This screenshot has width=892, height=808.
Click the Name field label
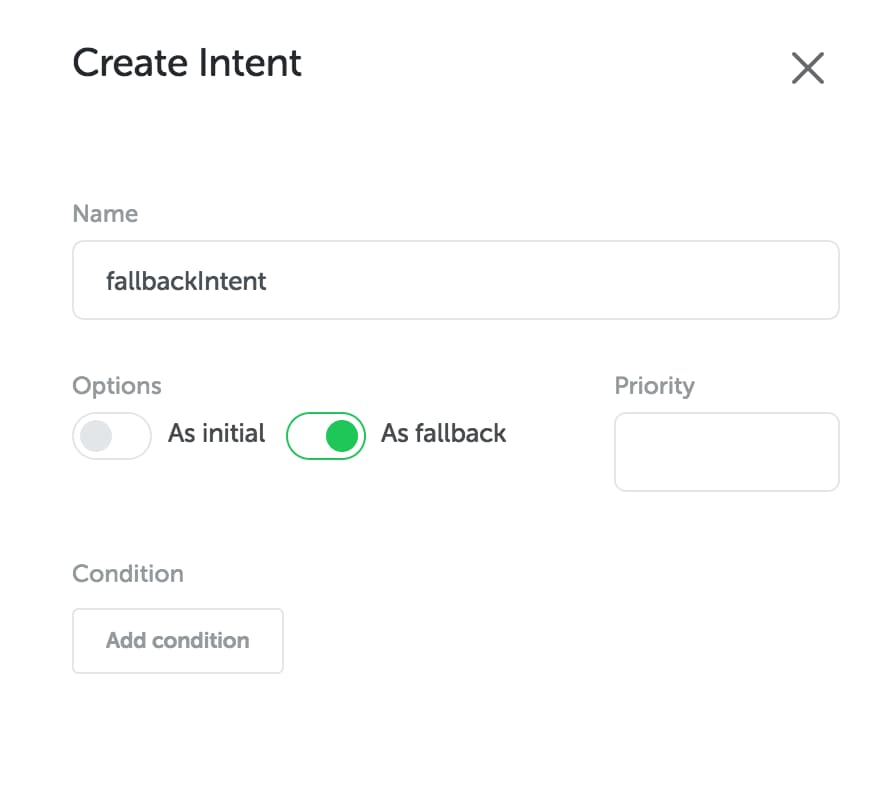(105, 214)
